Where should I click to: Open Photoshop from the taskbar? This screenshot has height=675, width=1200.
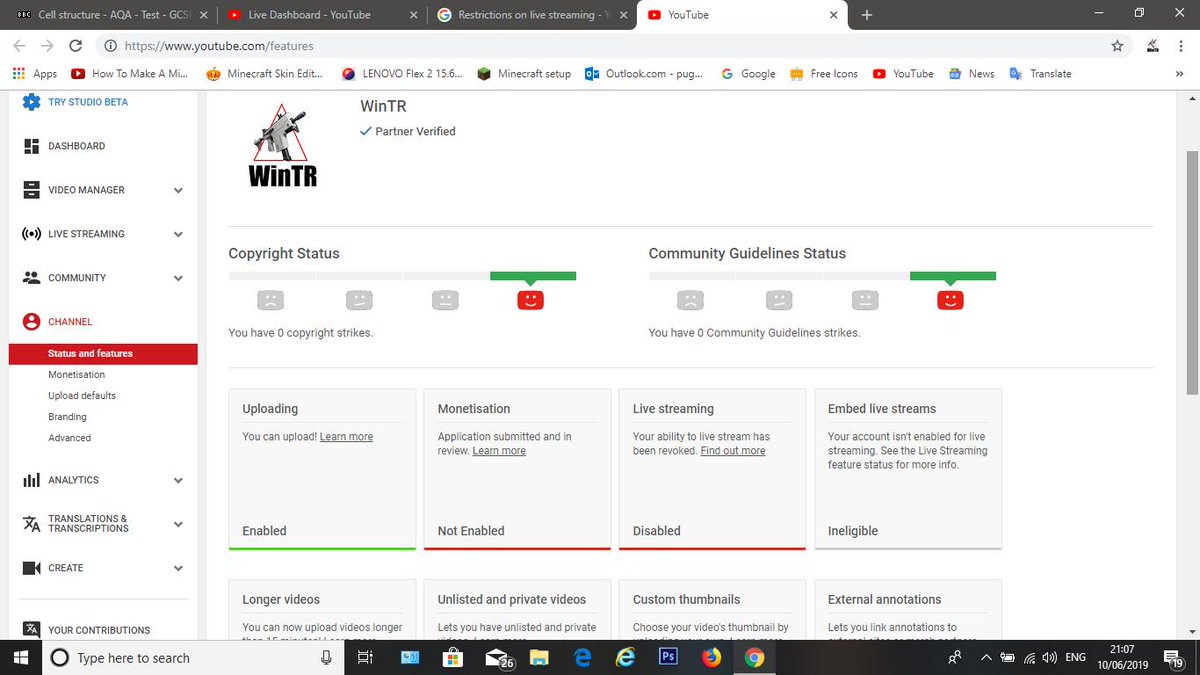click(669, 657)
